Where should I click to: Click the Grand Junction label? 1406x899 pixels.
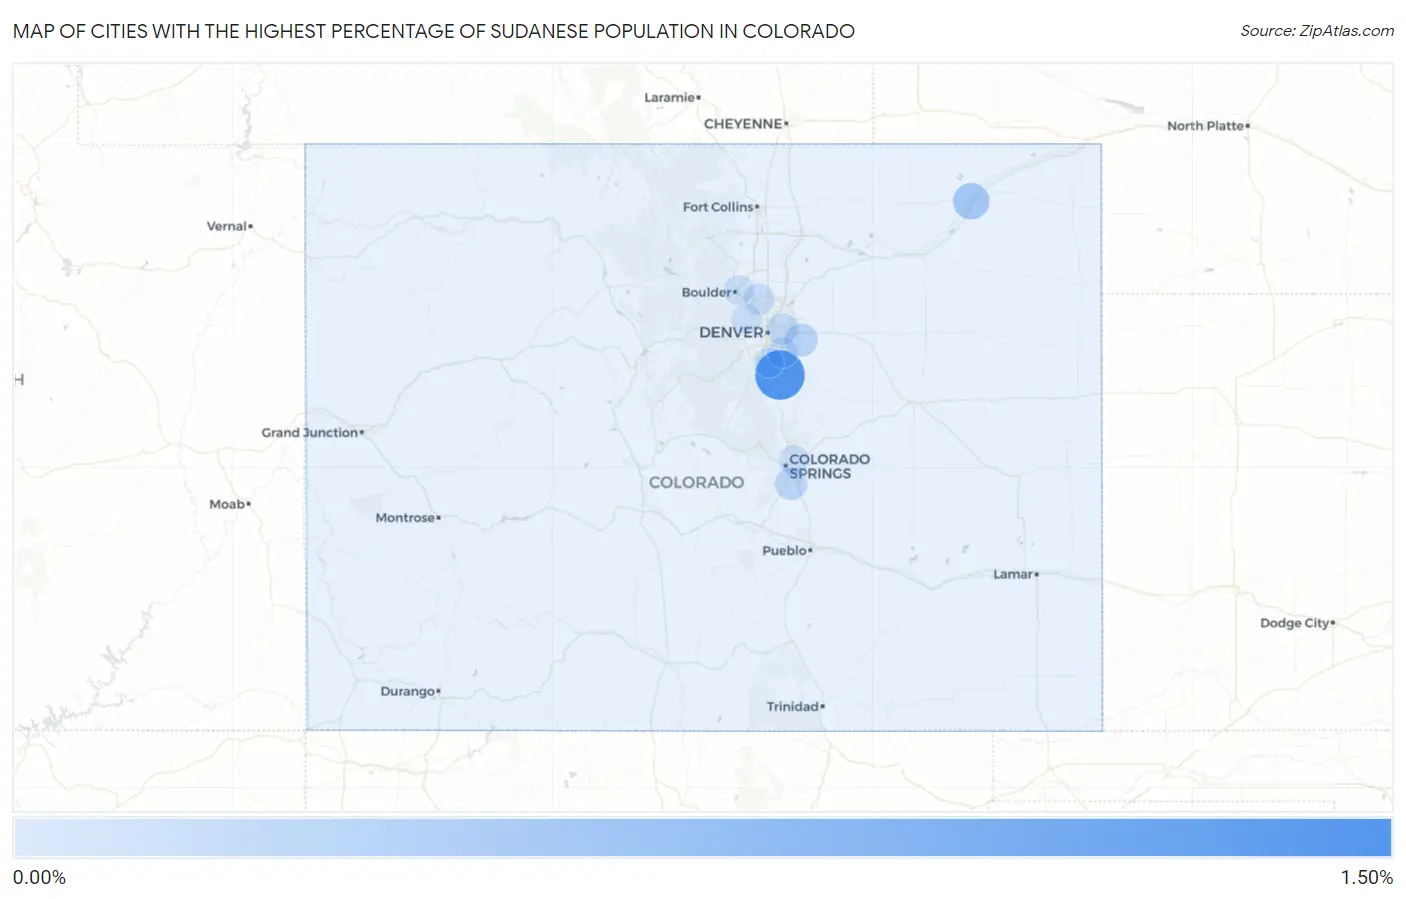coord(310,432)
